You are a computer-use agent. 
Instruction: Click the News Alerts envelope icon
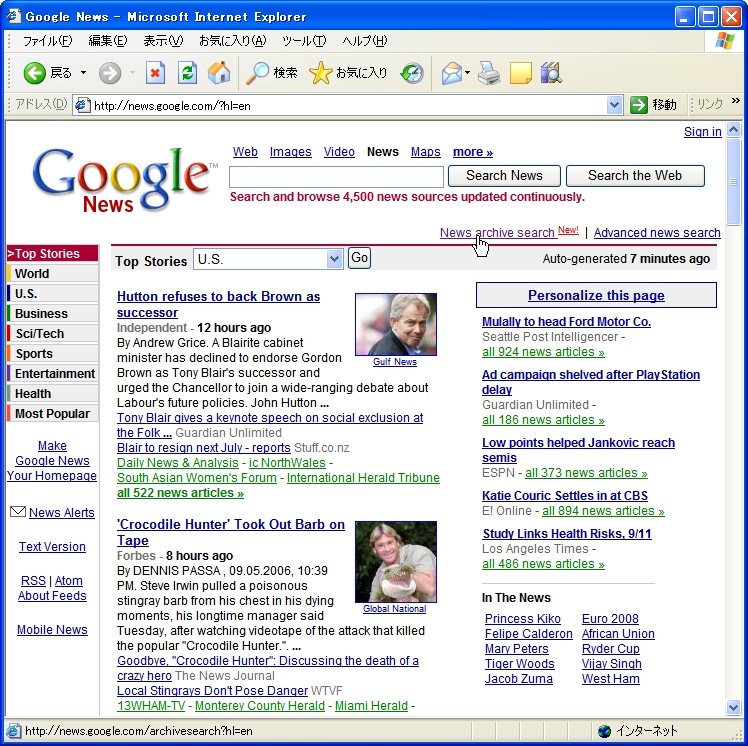(x=18, y=511)
